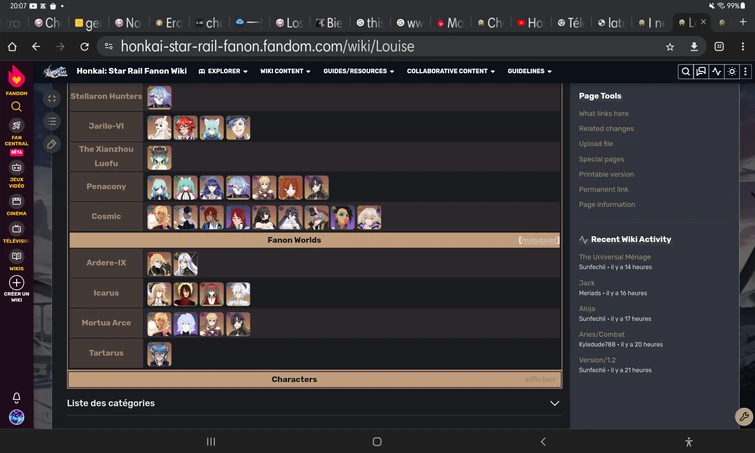Open the admin wrench tool button
This screenshot has width=755, height=453.
(x=744, y=416)
